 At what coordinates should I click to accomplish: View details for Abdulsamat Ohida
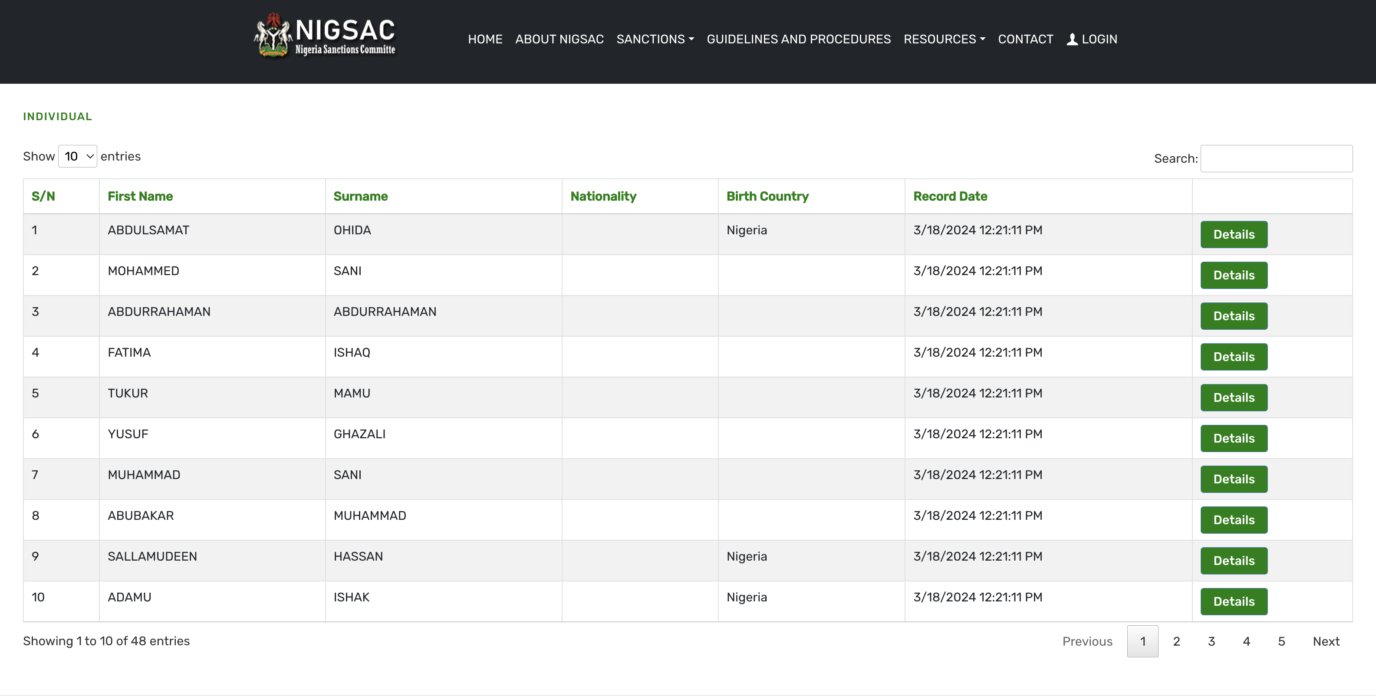point(1233,234)
